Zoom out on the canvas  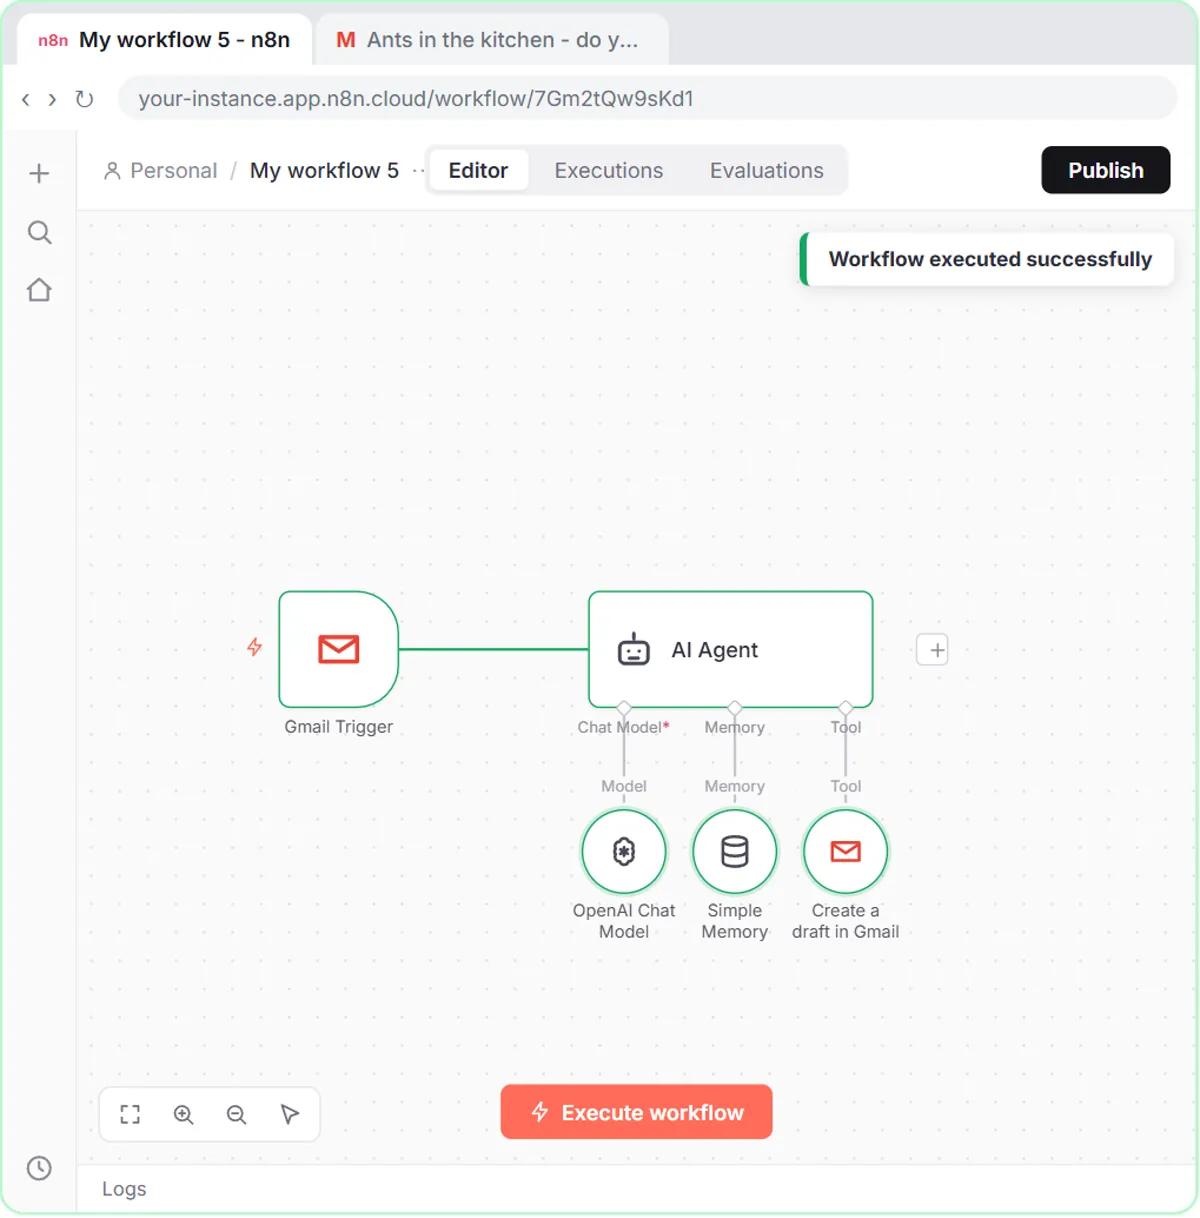coord(236,1114)
